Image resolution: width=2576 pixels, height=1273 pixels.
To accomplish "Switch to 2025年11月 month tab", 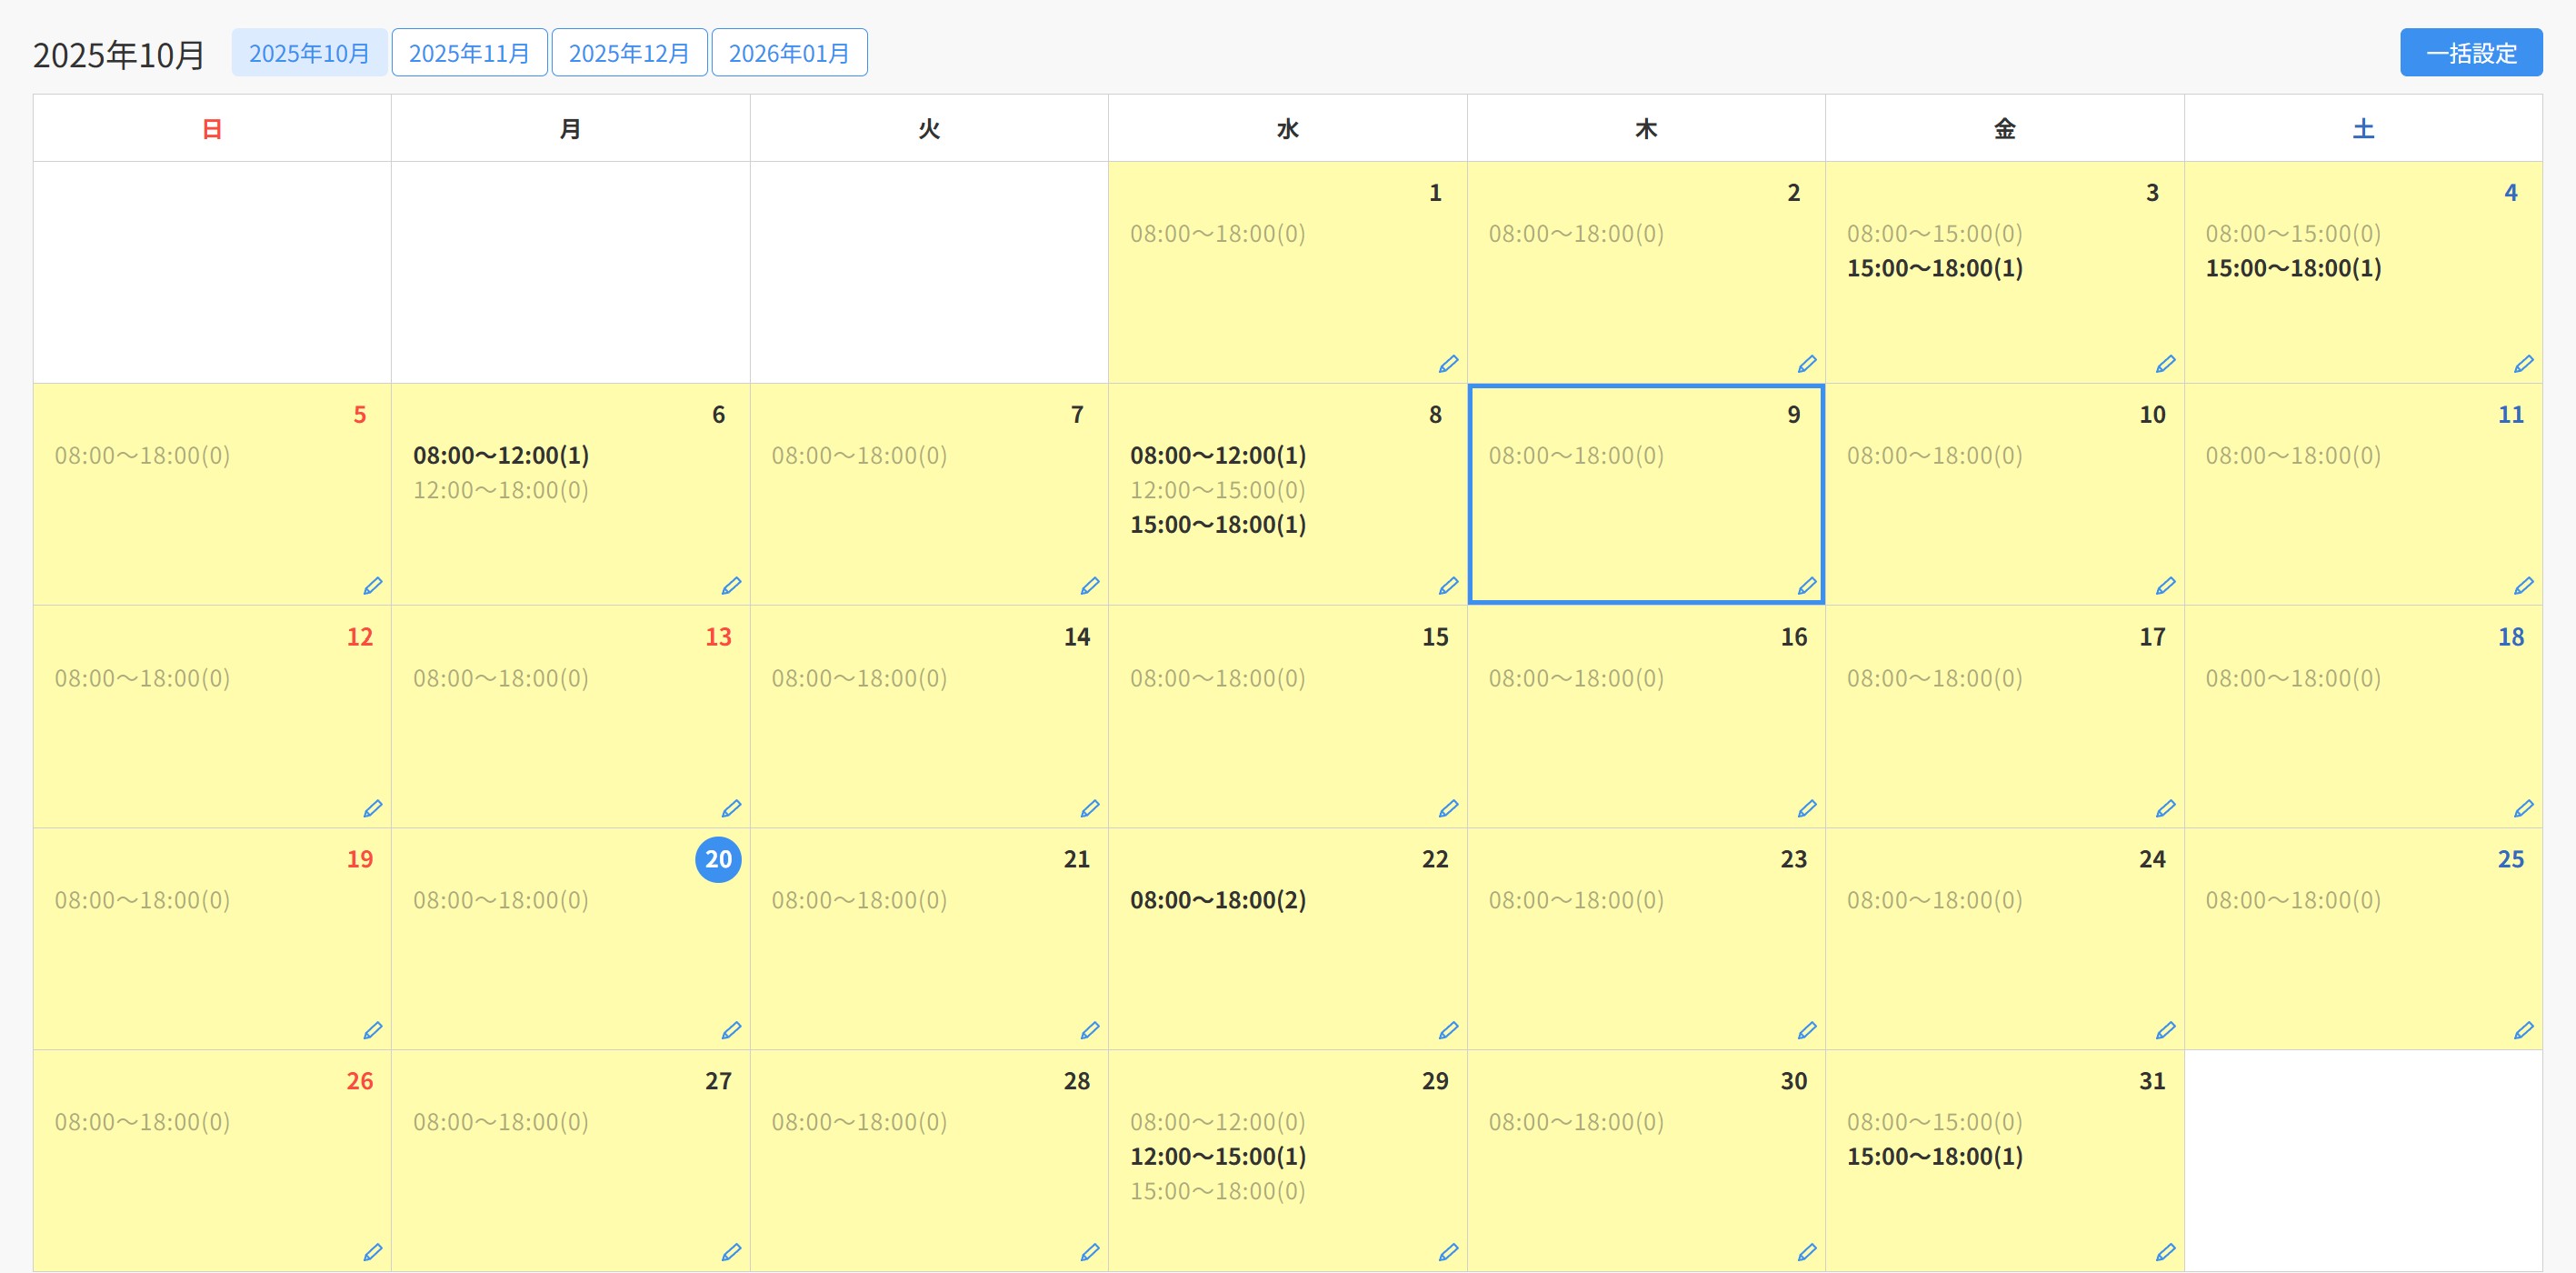I will [469, 53].
